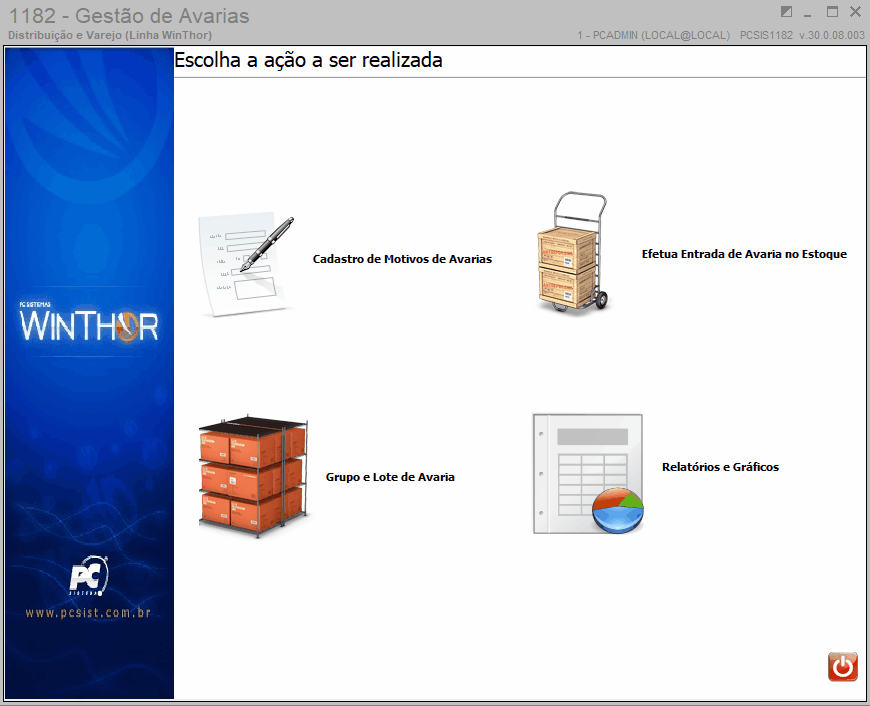The image size is (870, 706).
Task: Close the Gestão de Avarias window
Action: coord(855,12)
